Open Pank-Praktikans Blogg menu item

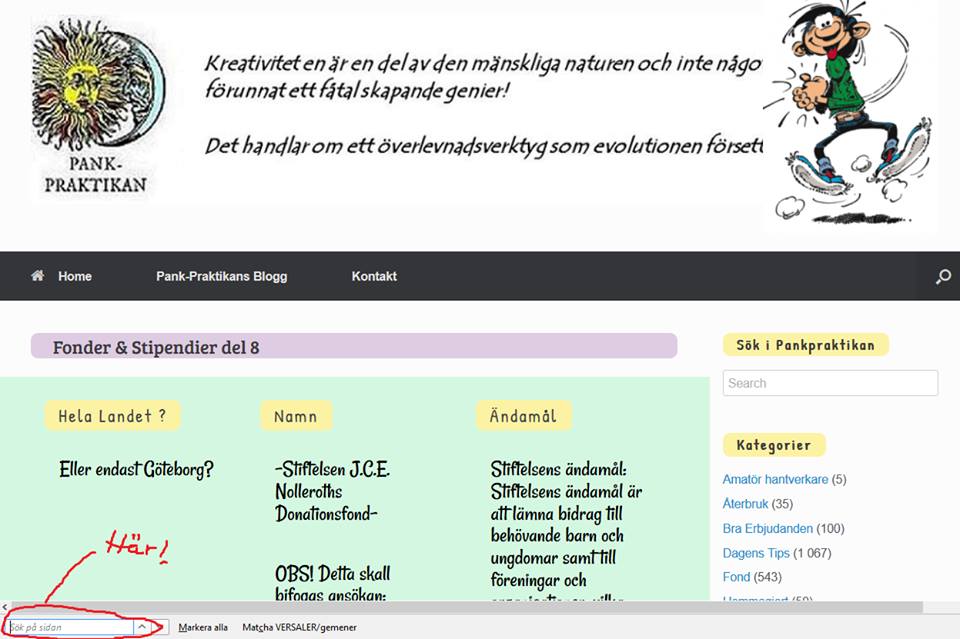tap(221, 276)
